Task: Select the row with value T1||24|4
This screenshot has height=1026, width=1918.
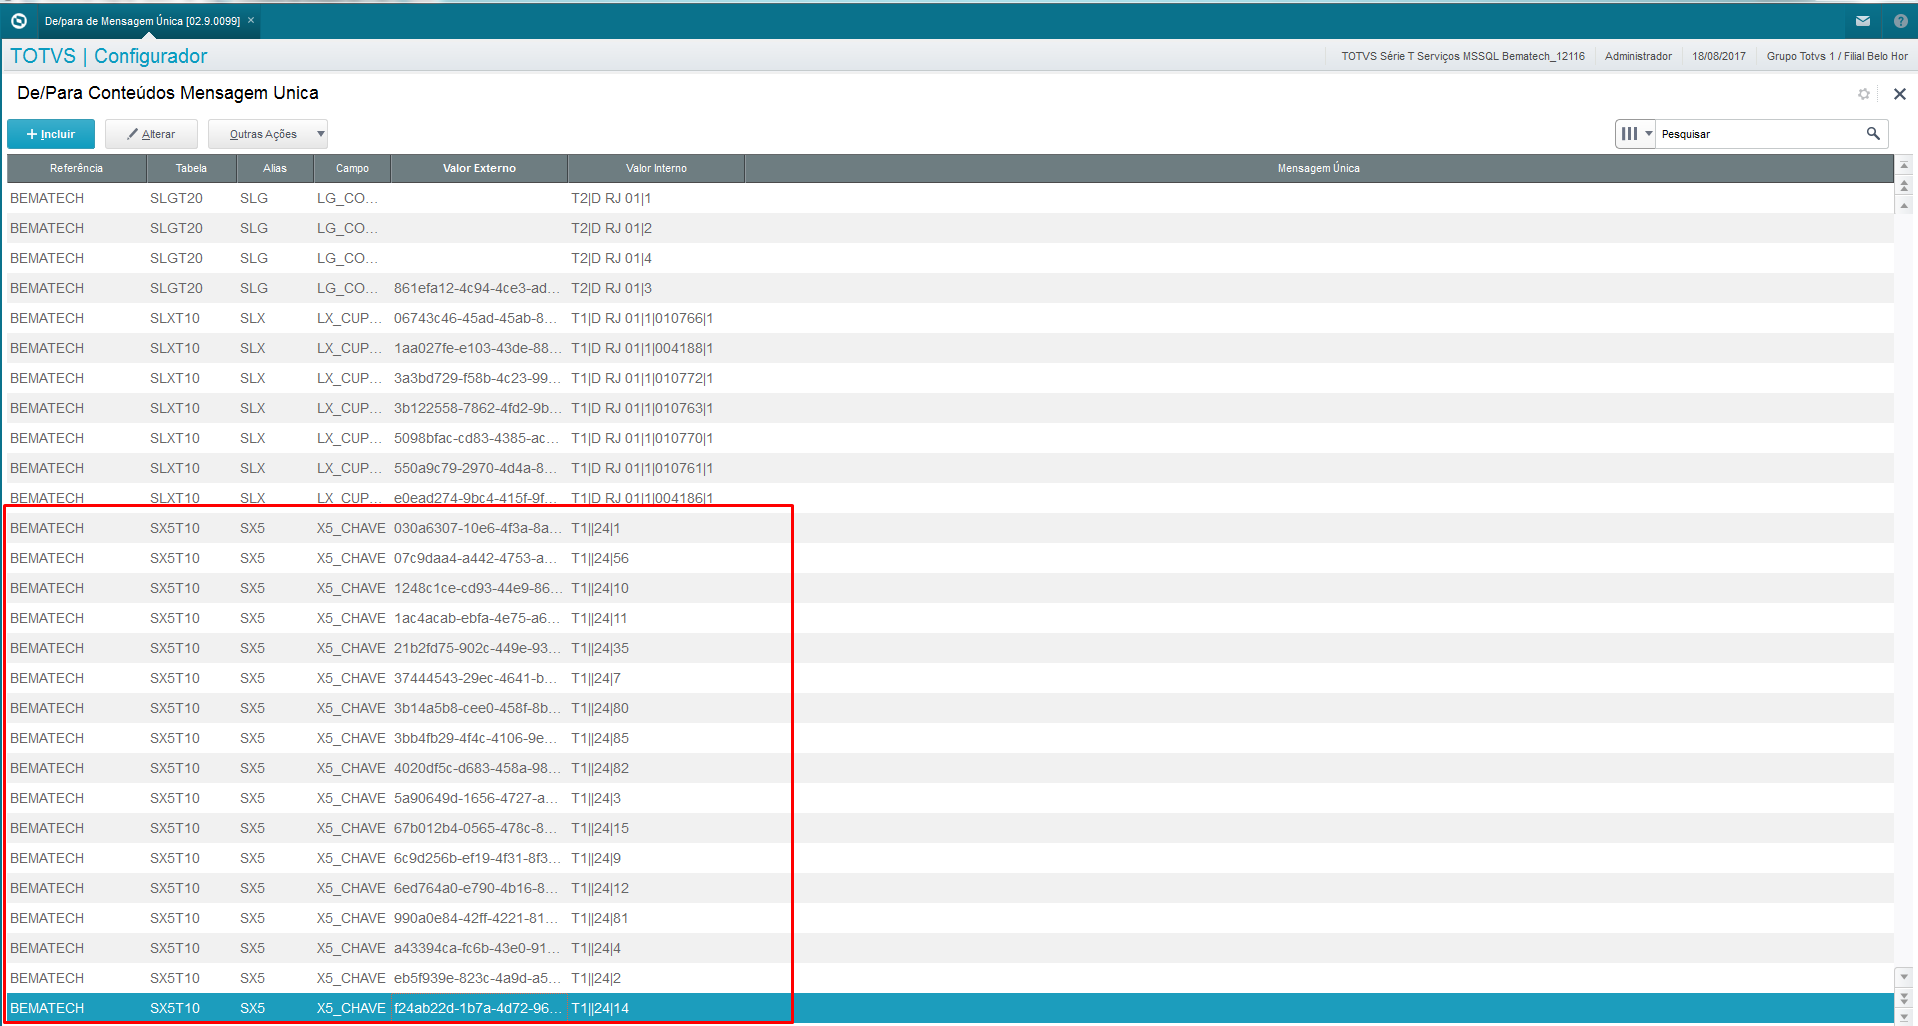Action: pos(950,948)
